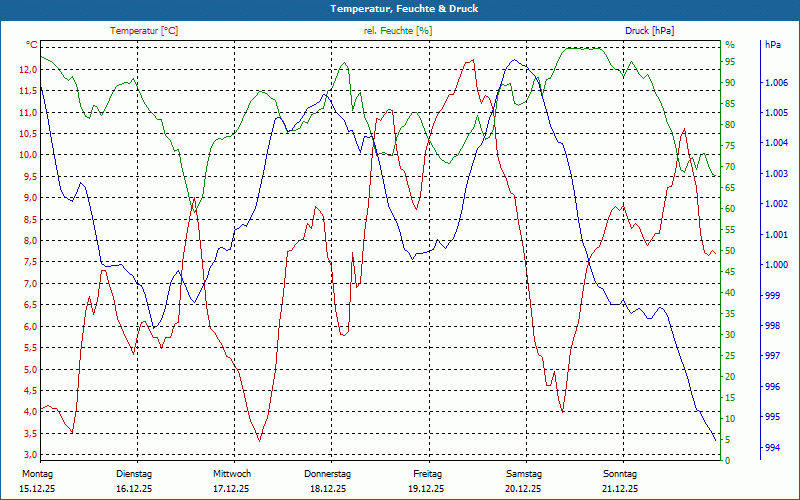This screenshot has height=500, width=800.
Task: Click the '11,5' temperature axis value
Action: coord(28,91)
